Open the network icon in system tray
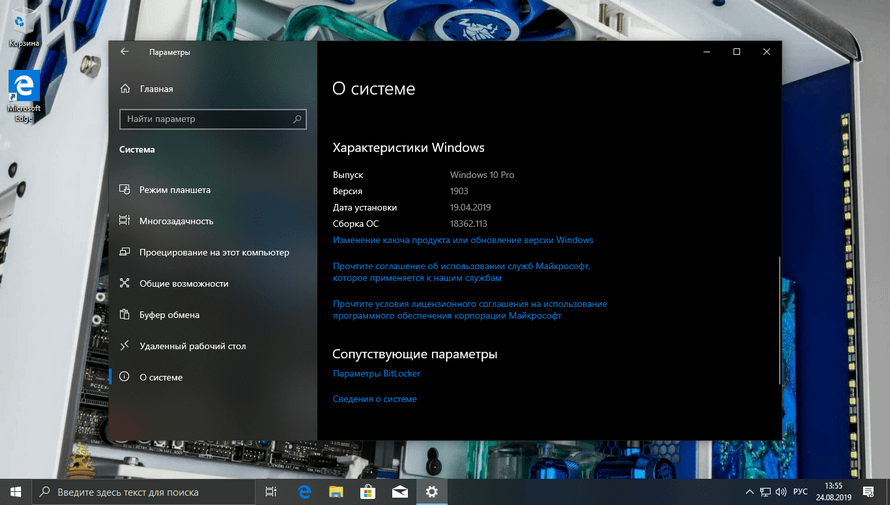 point(765,492)
